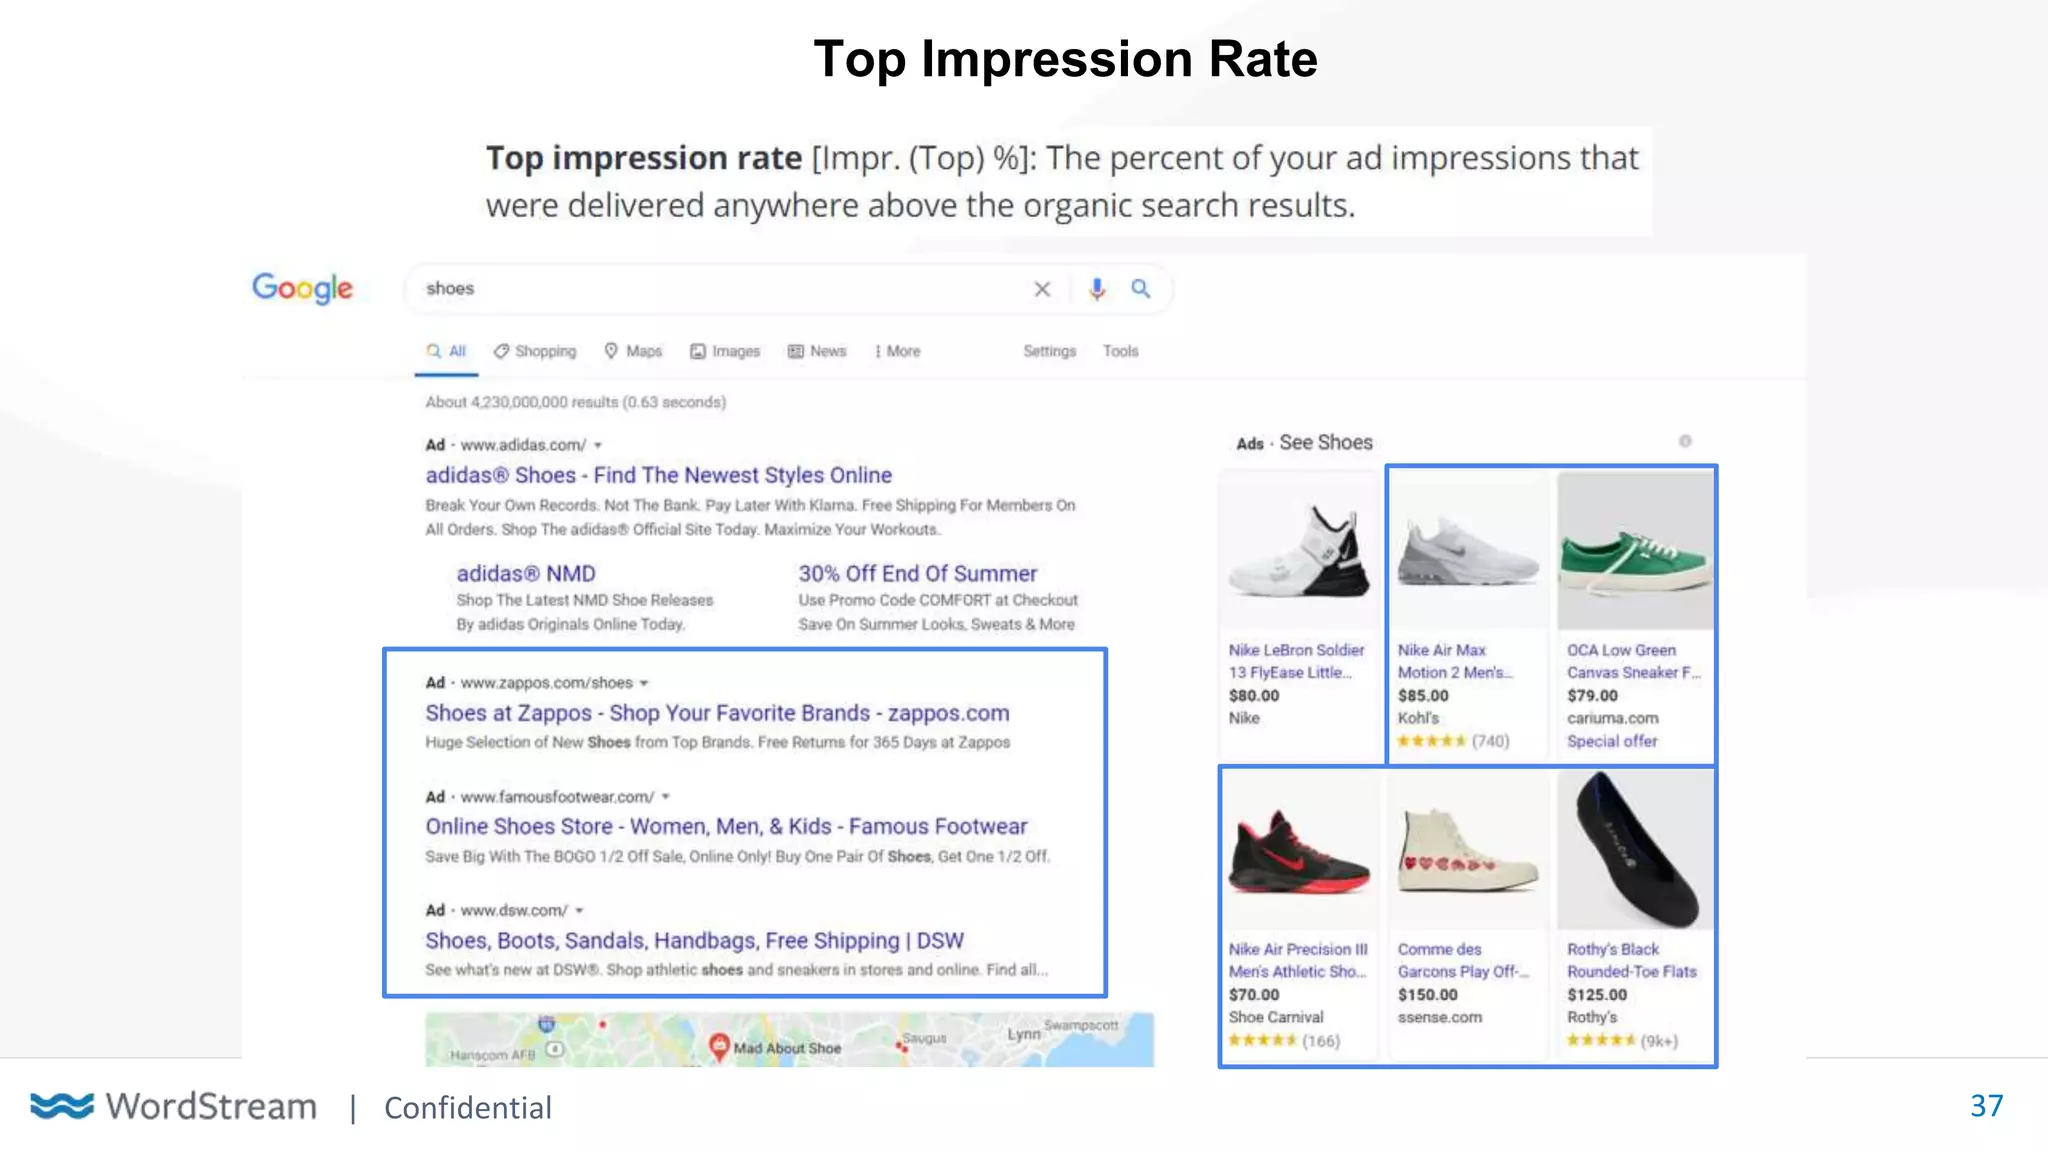Viewport: 2048px width, 1152px height.
Task: Open Comme des Garcons Play title
Action: pyautogui.click(x=1463, y=960)
